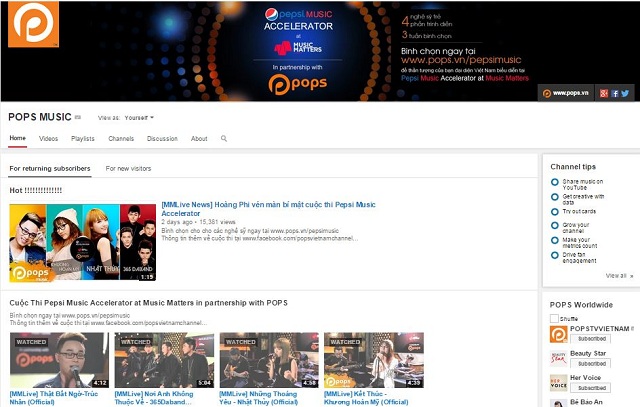The height and width of the screenshot is (407, 640).
Task: Click Subscribed button under POPSTVVIETNAM
Action: click(x=591, y=338)
